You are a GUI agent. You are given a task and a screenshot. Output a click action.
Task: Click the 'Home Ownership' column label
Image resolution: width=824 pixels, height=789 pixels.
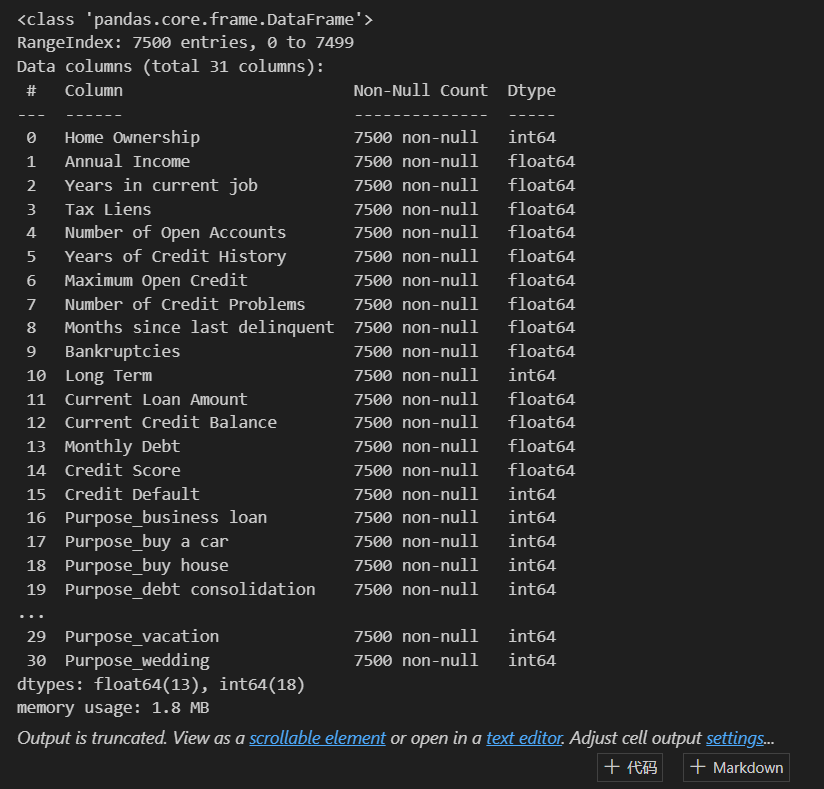point(131,137)
